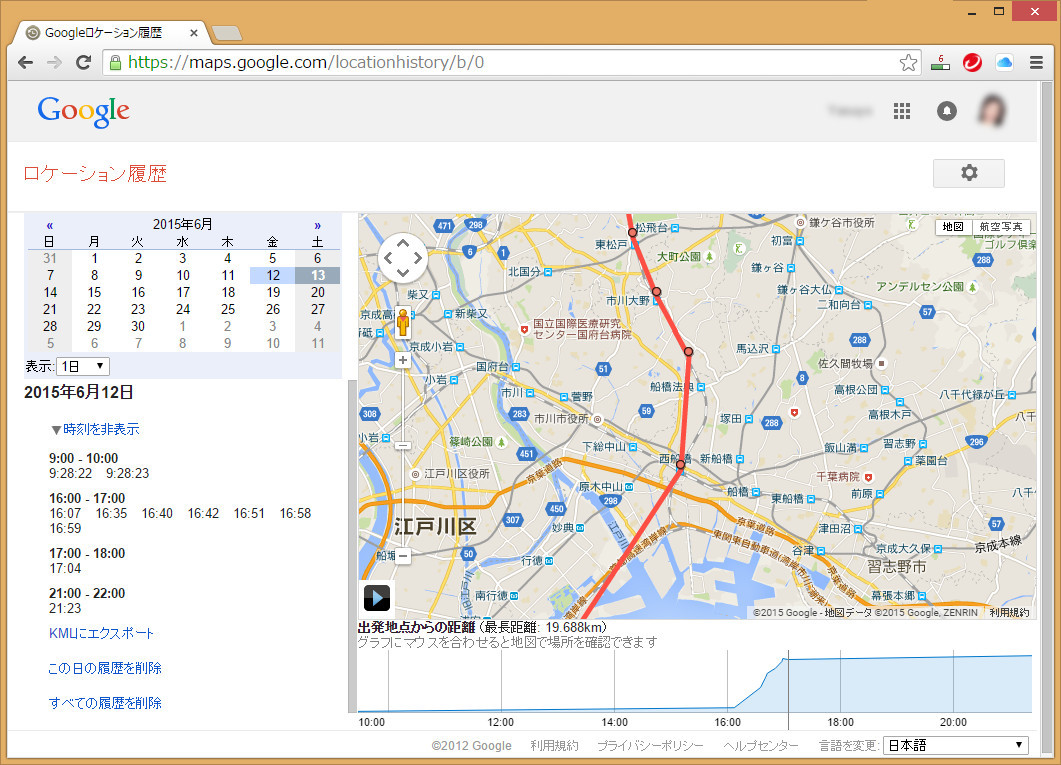The height and width of the screenshot is (765, 1061).
Task: Click the route marker near 西船橋
Action: tap(681, 465)
